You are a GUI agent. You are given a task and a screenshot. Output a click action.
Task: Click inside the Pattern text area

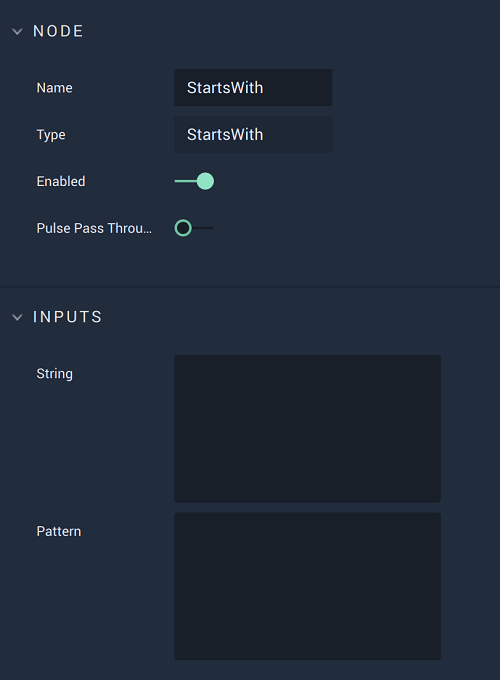307,586
